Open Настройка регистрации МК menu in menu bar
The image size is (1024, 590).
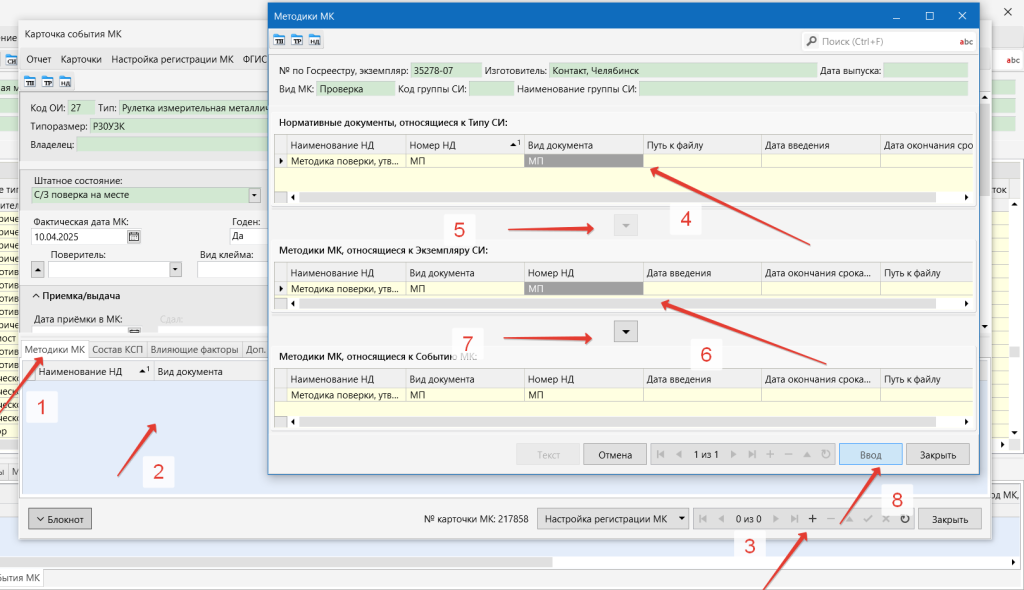tap(172, 59)
